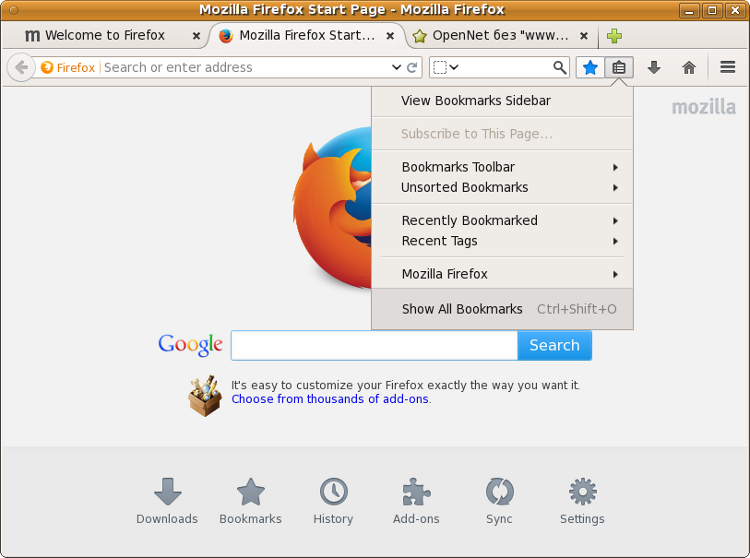750x558 pixels.
Task: Maximize the Firefox window
Action: coord(712,10)
